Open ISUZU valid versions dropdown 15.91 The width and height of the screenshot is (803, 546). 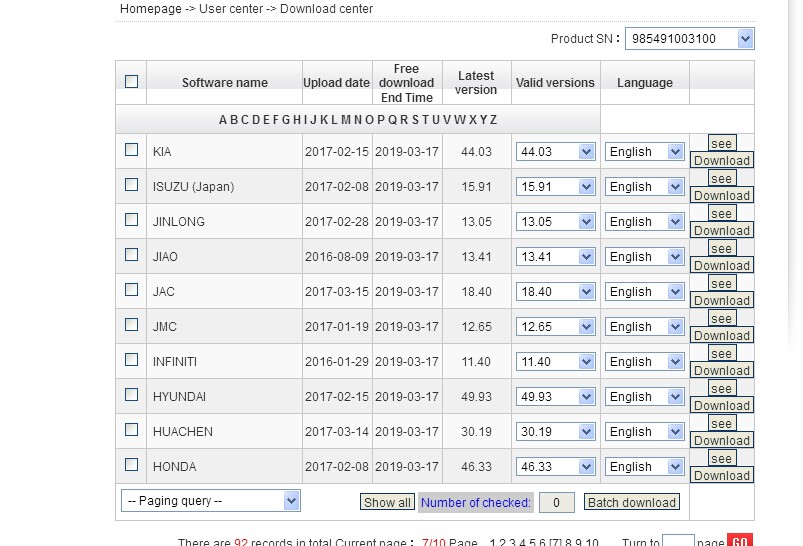pos(556,186)
